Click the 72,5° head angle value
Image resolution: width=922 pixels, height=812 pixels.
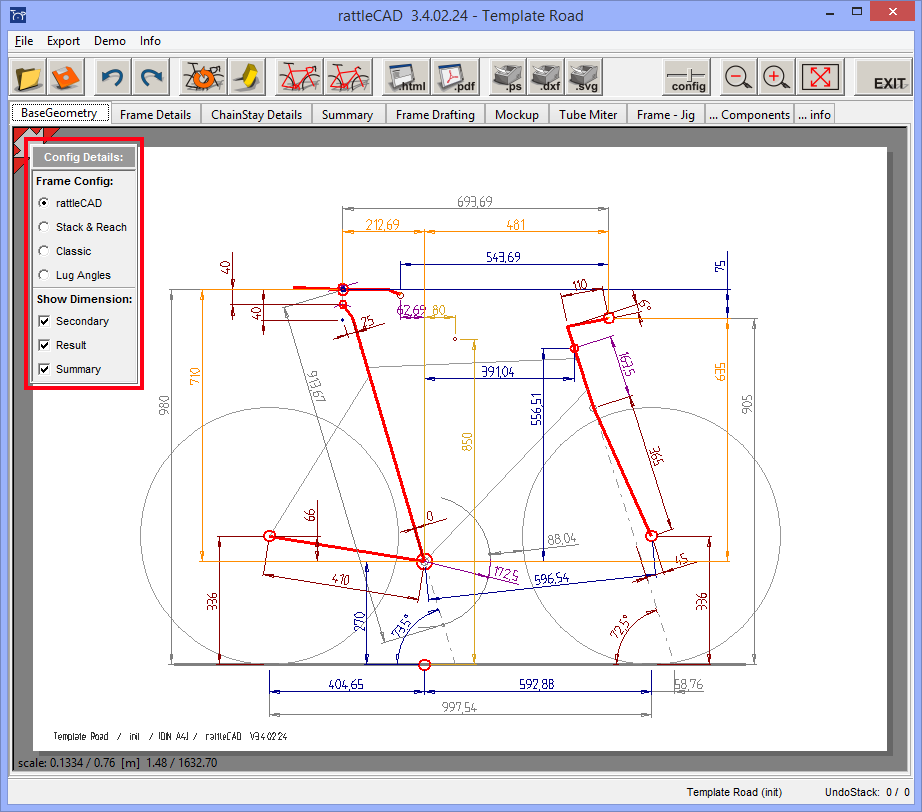[x=619, y=627]
